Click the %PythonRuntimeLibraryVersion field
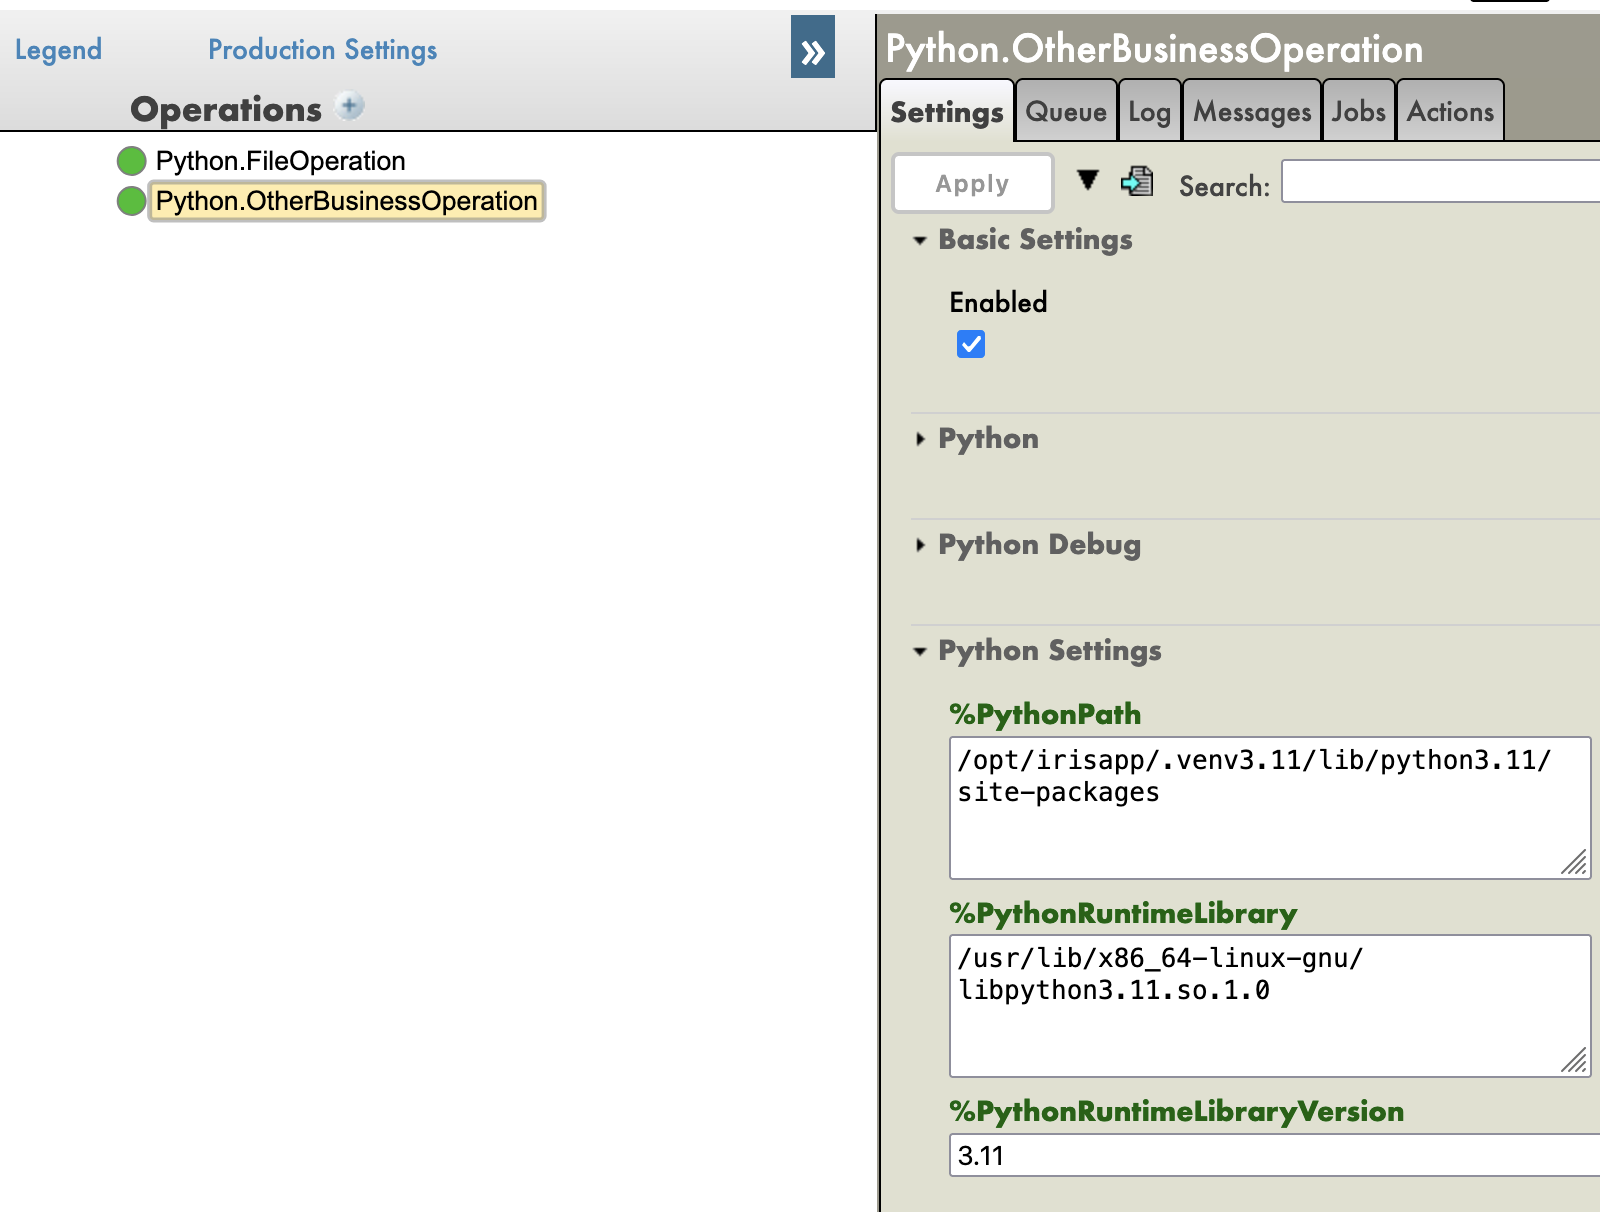This screenshot has height=1212, width=1600. click(x=1274, y=1155)
